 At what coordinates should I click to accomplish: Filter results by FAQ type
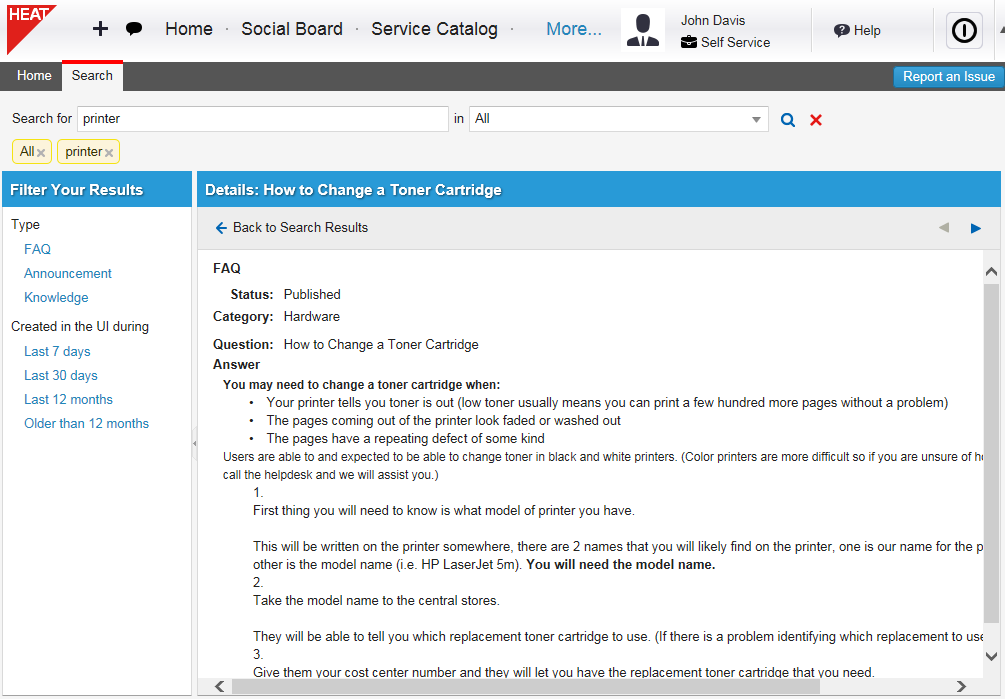click(x=37, y=249)
